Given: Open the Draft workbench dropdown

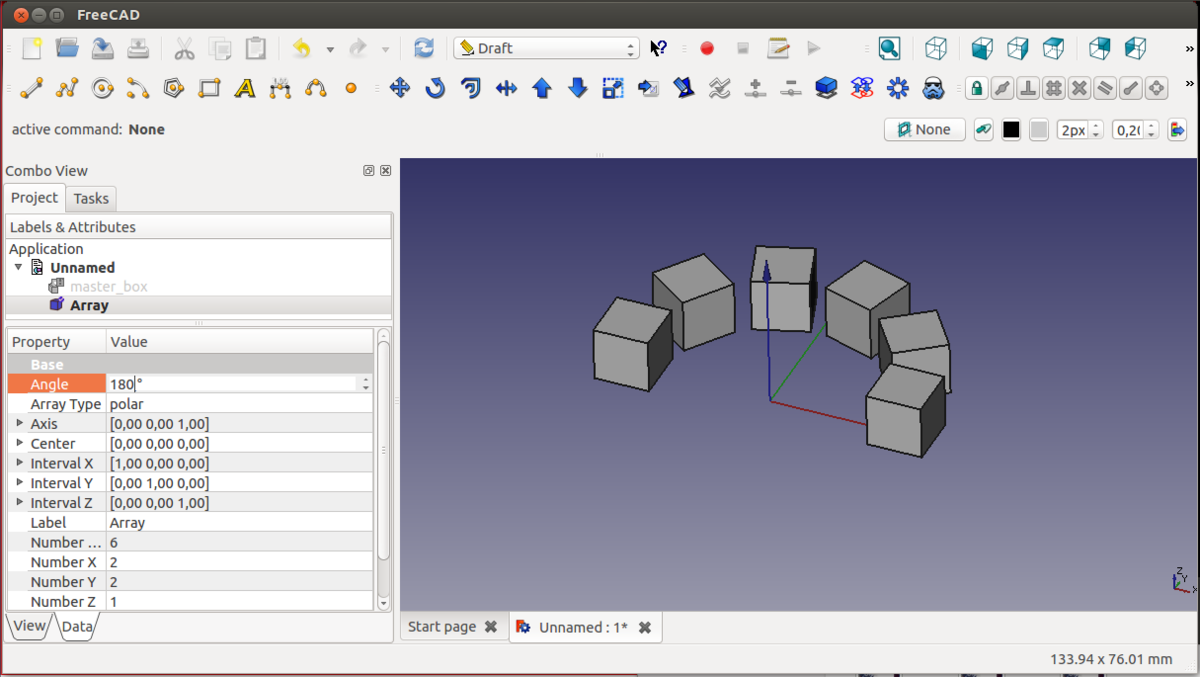Looking at the screenshot, I should coord(546,48).
